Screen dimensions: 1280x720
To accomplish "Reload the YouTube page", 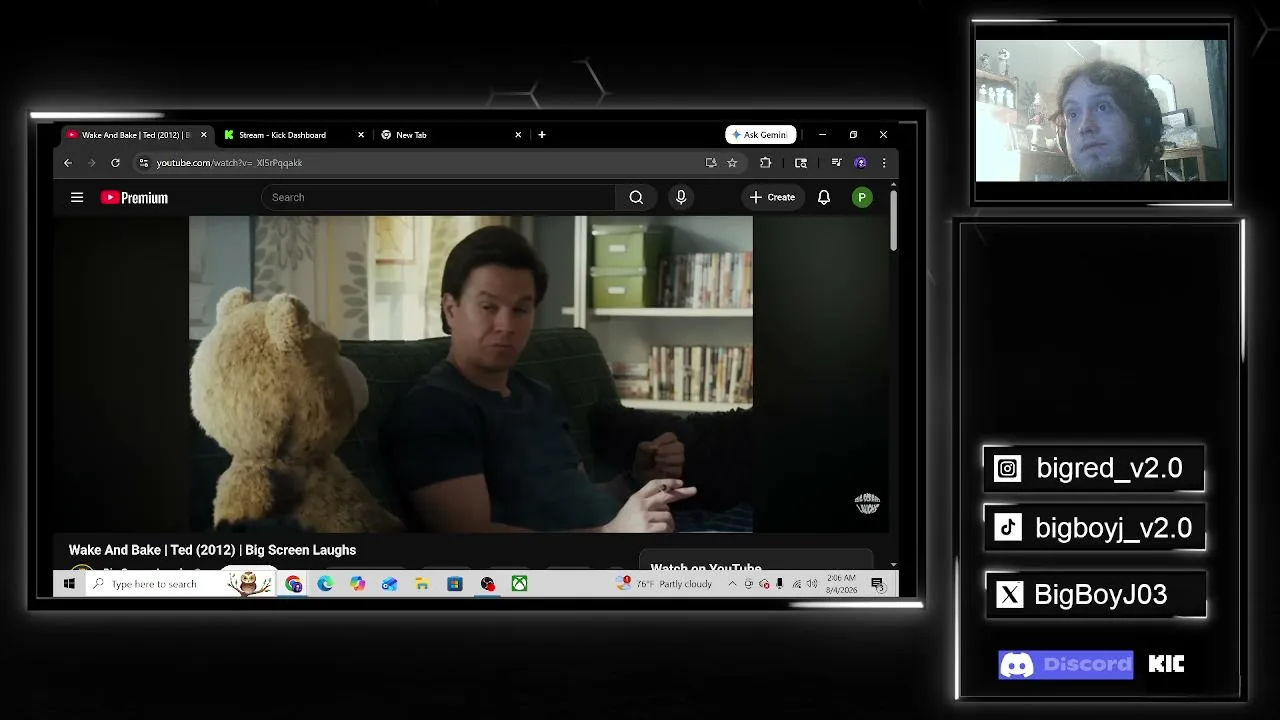I will pos(115,163).
